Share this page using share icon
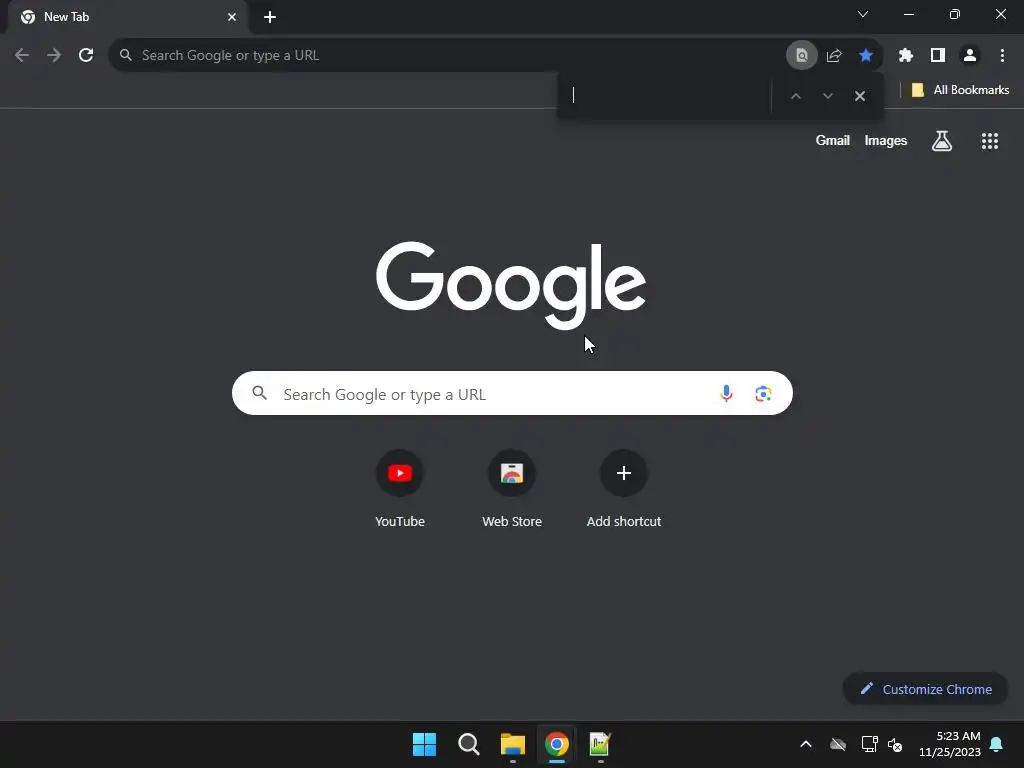Screen dimensions: 1024x768 click(834, 56)
